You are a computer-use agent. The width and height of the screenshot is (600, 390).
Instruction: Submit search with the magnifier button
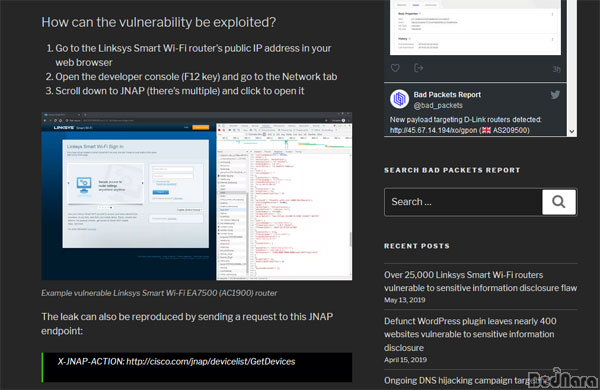pos(559,202)
